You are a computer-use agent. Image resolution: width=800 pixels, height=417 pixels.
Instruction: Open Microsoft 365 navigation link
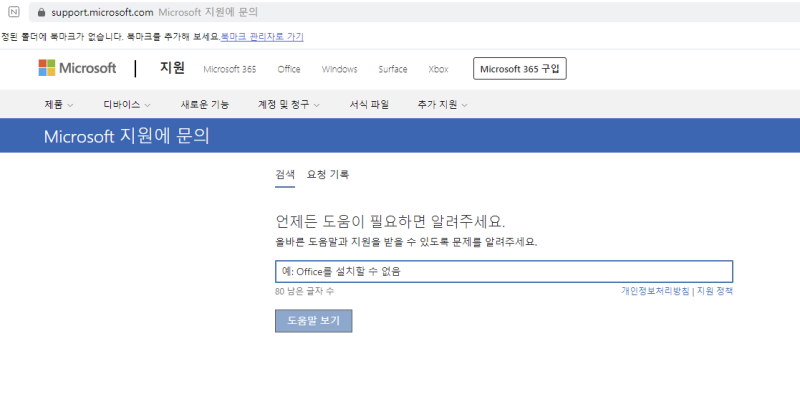click(x=230, y=69)
